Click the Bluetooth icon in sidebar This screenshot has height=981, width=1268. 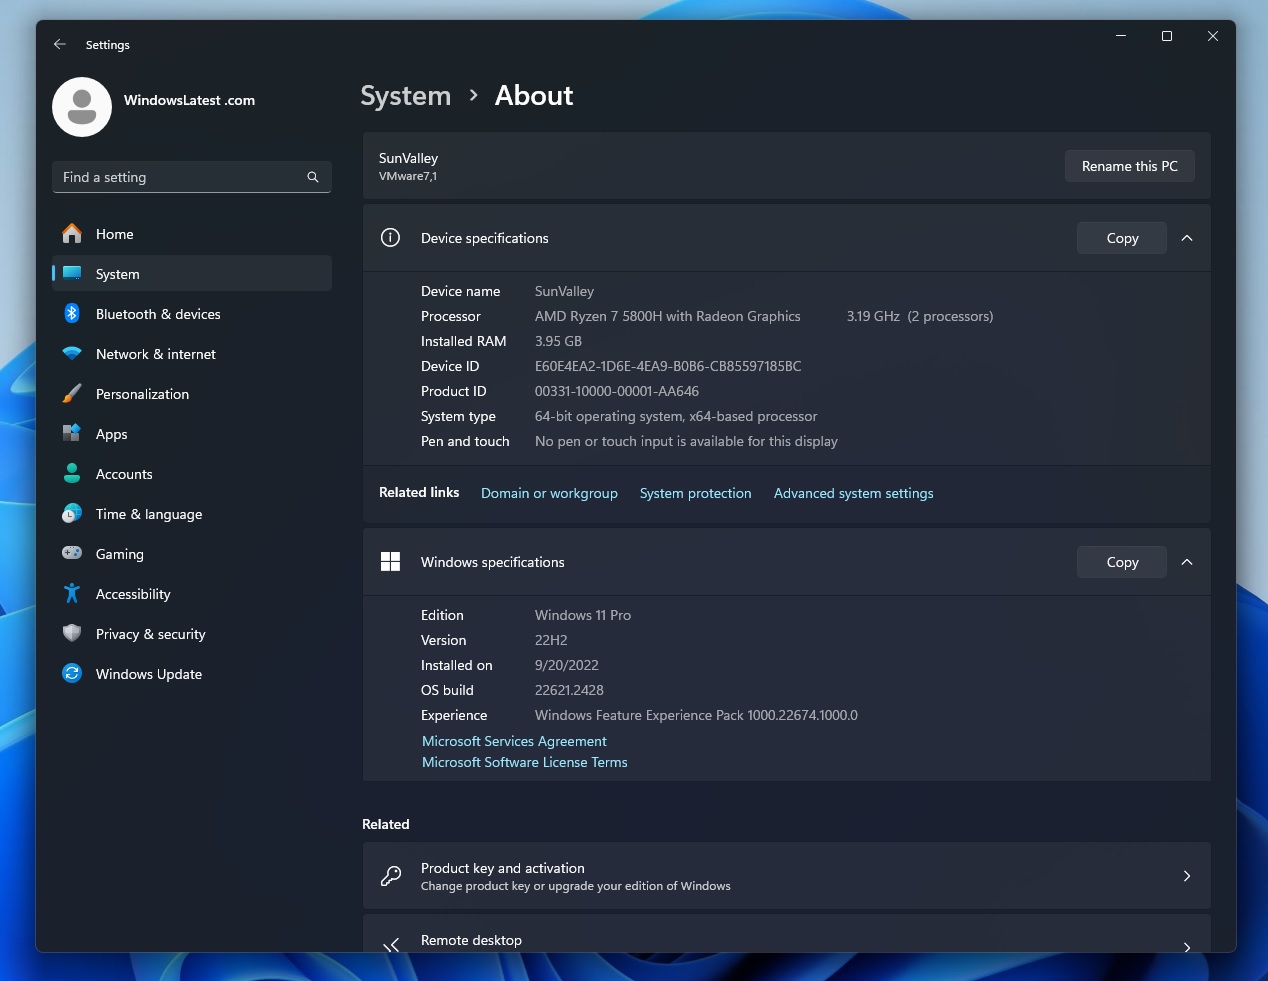coord(72,313)
